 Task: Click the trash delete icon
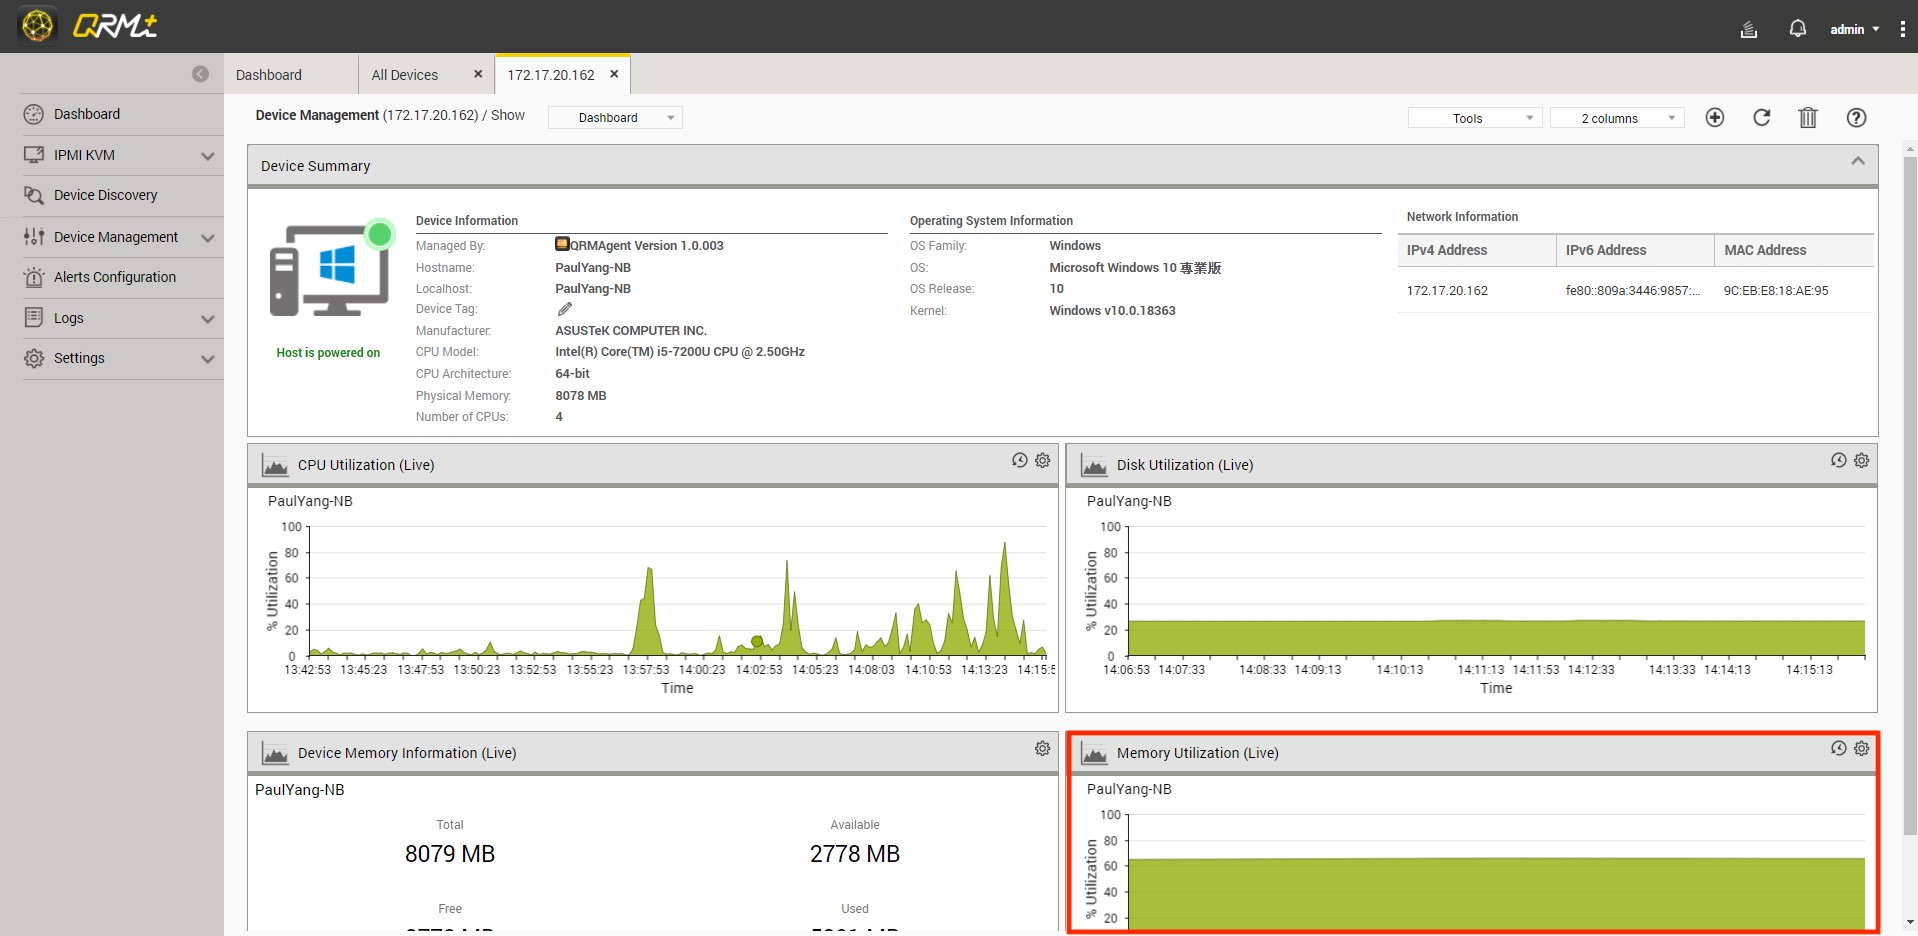(x=1807, y=118)
